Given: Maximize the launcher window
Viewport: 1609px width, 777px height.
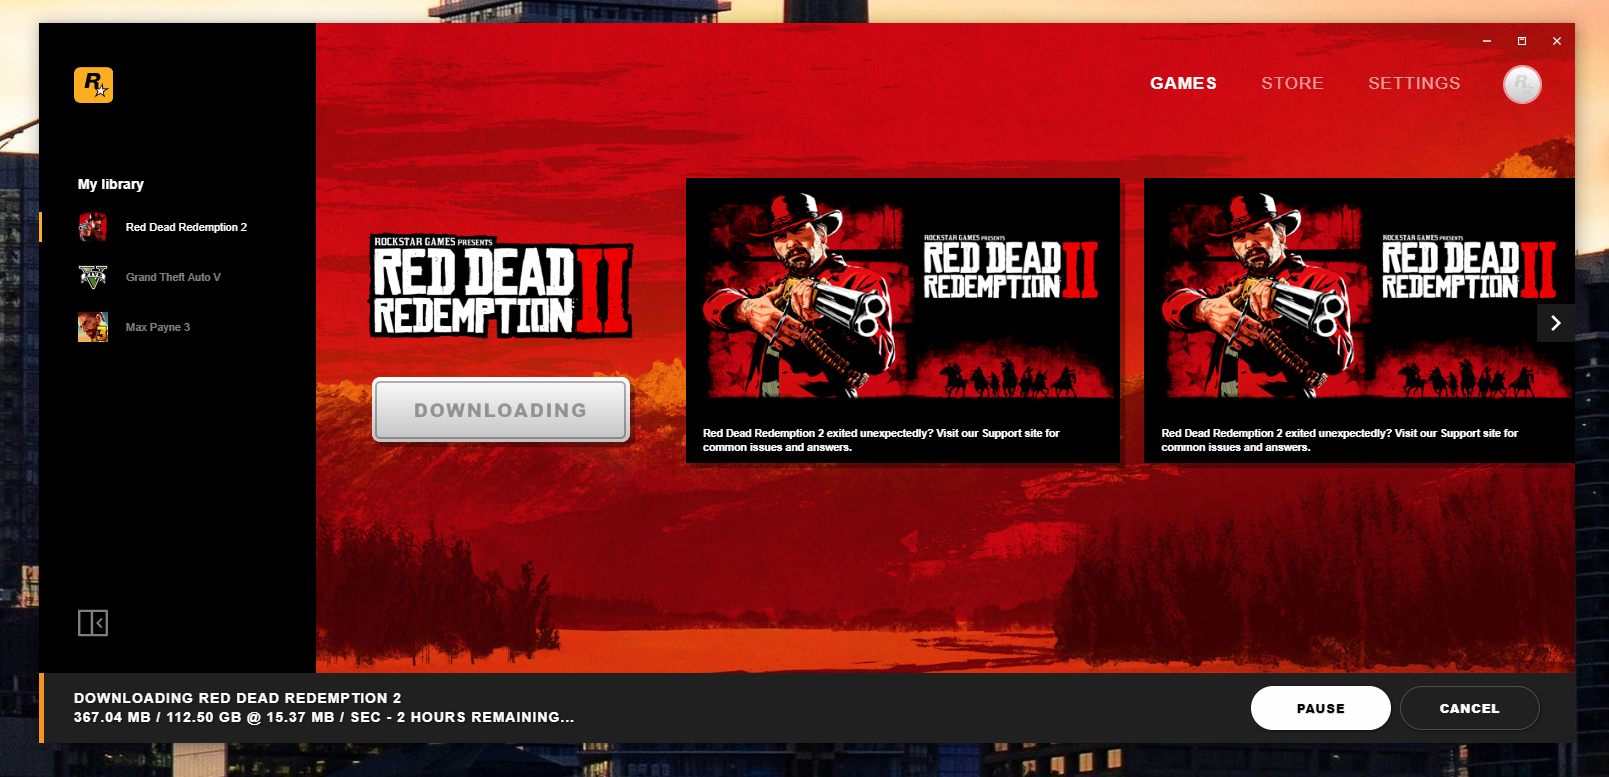Looking at the screenshot, I should coord(1522,41).
